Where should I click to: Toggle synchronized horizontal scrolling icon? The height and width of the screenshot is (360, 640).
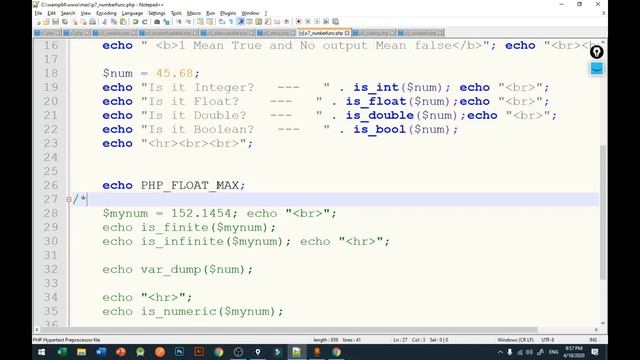[210, 21]
